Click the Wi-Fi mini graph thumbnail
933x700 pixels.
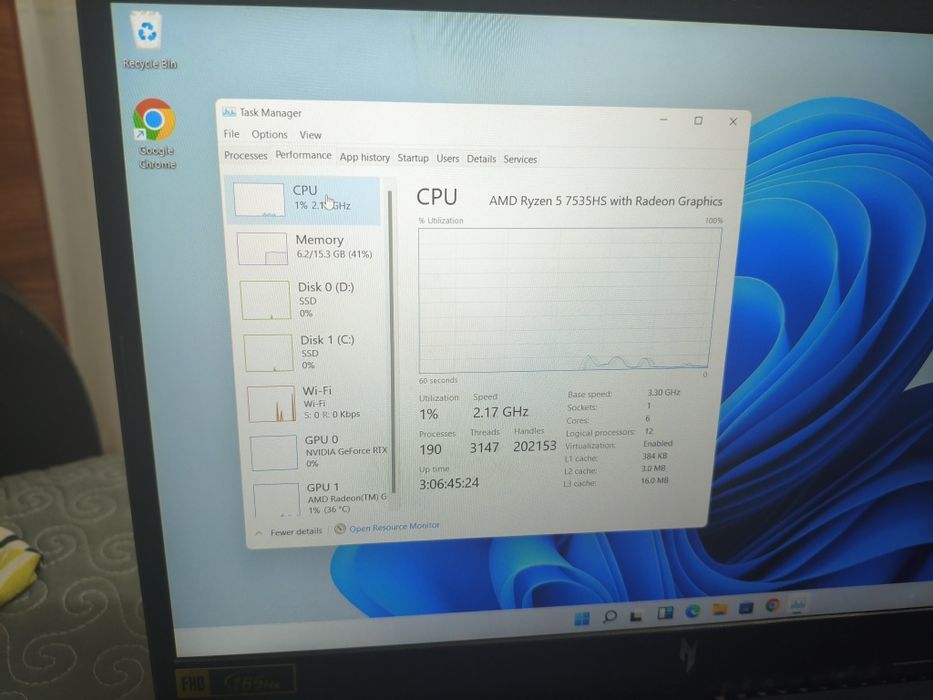pos(271,404)
